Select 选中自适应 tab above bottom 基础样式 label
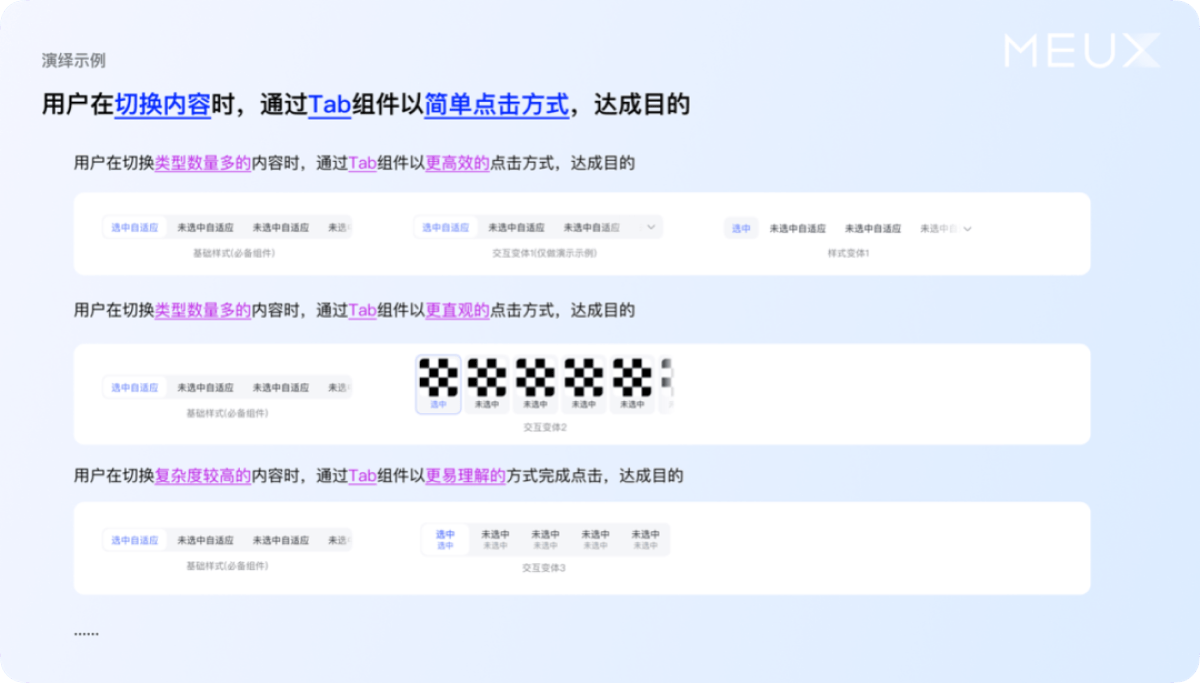1200x683 pixels. point(135,540)
